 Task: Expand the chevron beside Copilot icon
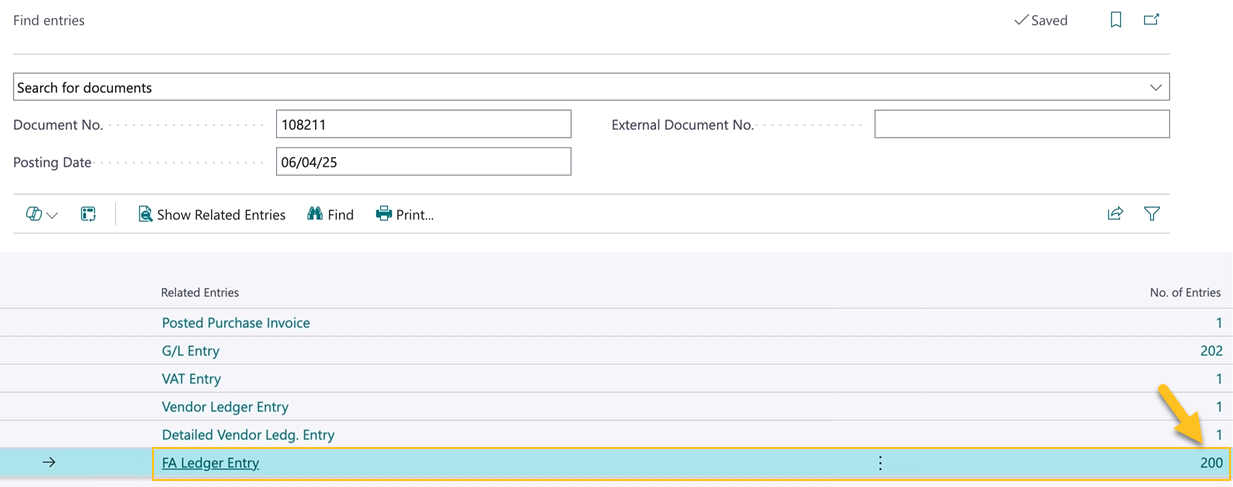(52, 215)
